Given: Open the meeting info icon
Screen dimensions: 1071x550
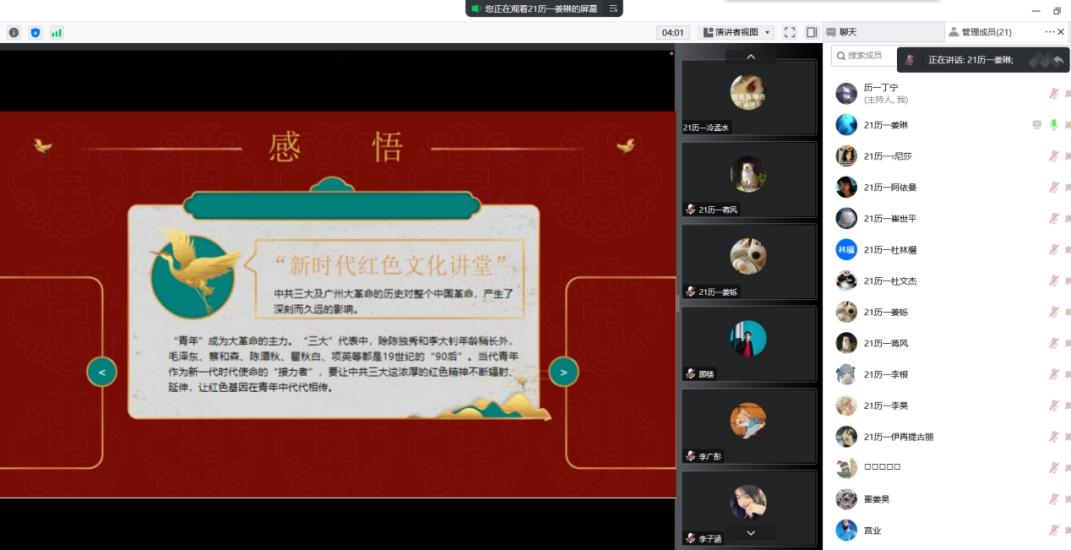Looking at the screenshot, I should (14, 32).
